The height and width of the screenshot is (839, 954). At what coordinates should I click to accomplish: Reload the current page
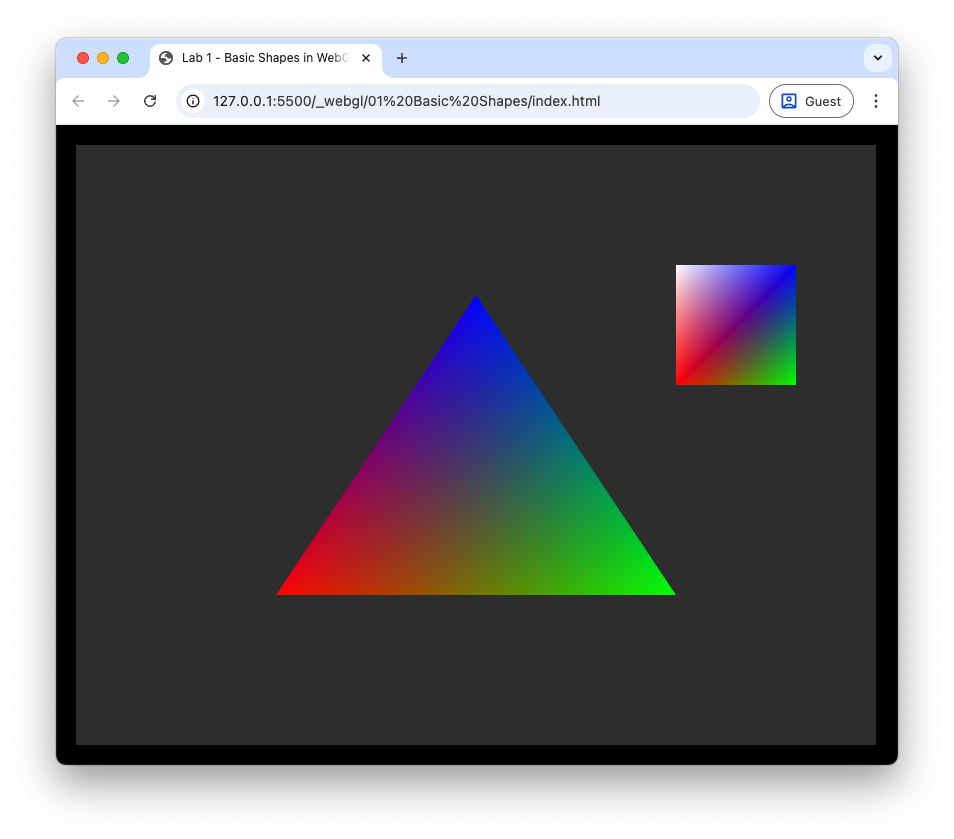(150, 101)
